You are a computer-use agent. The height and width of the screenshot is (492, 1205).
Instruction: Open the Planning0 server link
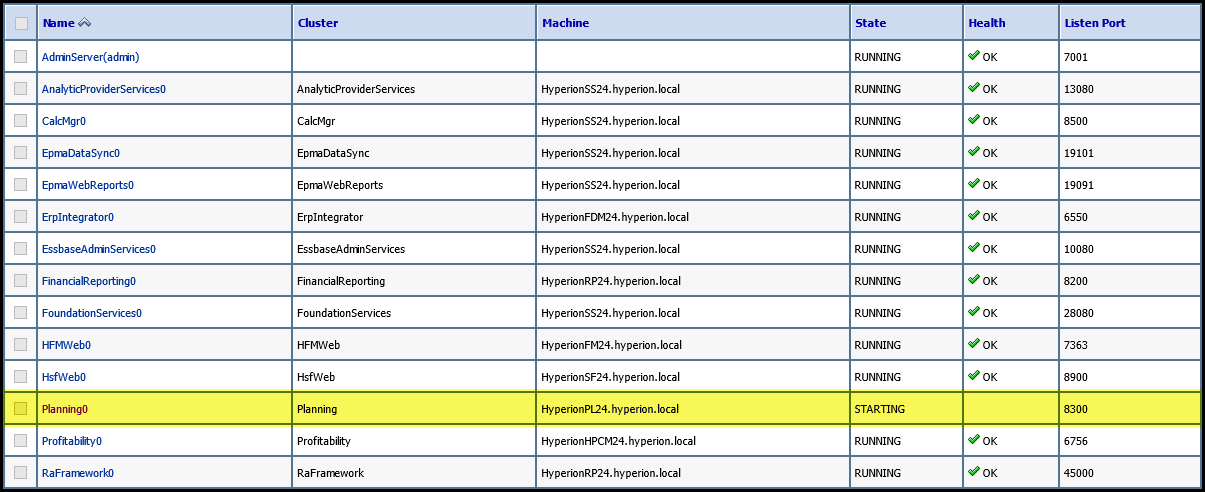65,409
